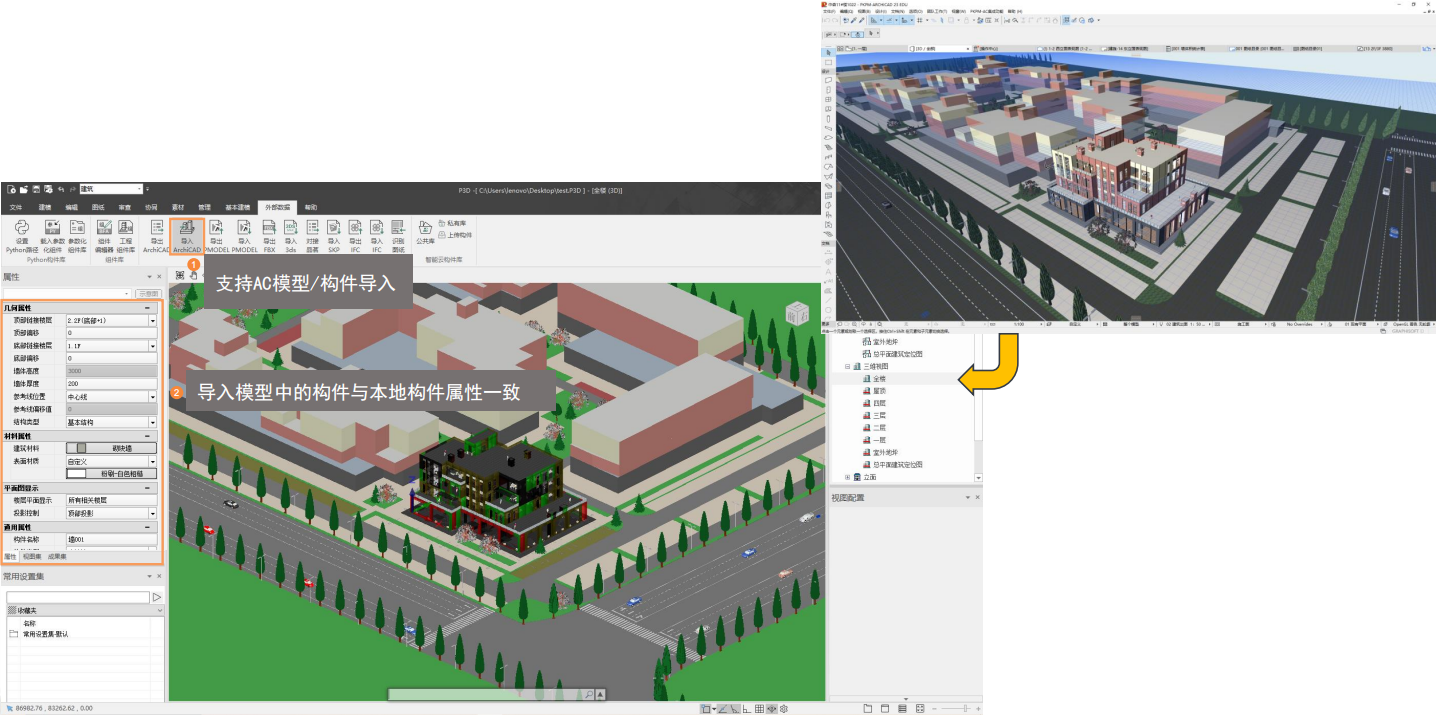Switch to the 视图集 panel tab
Screen dimensions: 1439x715
[x=32, y=556]
